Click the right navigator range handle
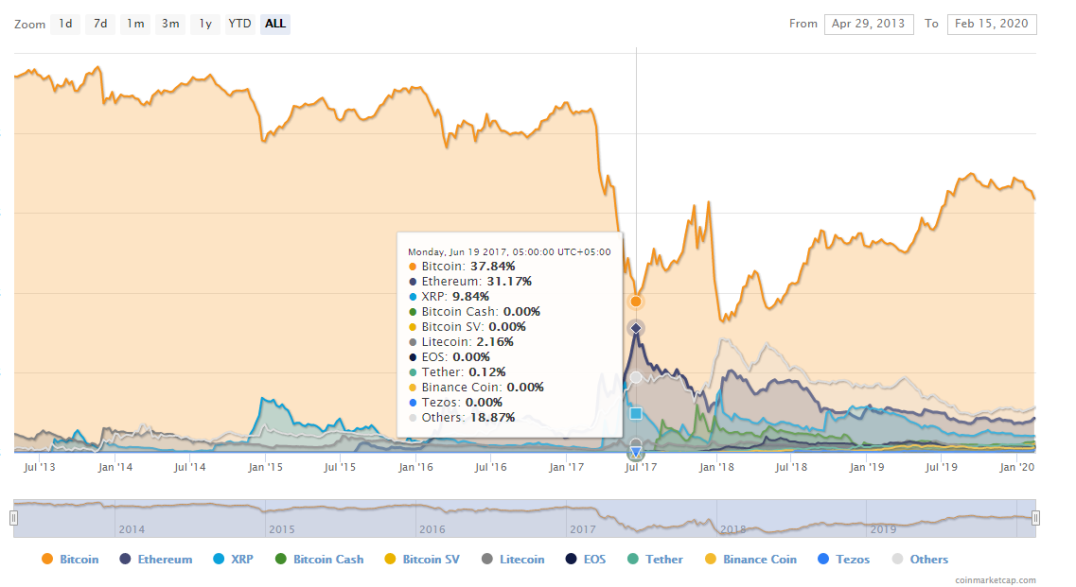 [1036, 518]
